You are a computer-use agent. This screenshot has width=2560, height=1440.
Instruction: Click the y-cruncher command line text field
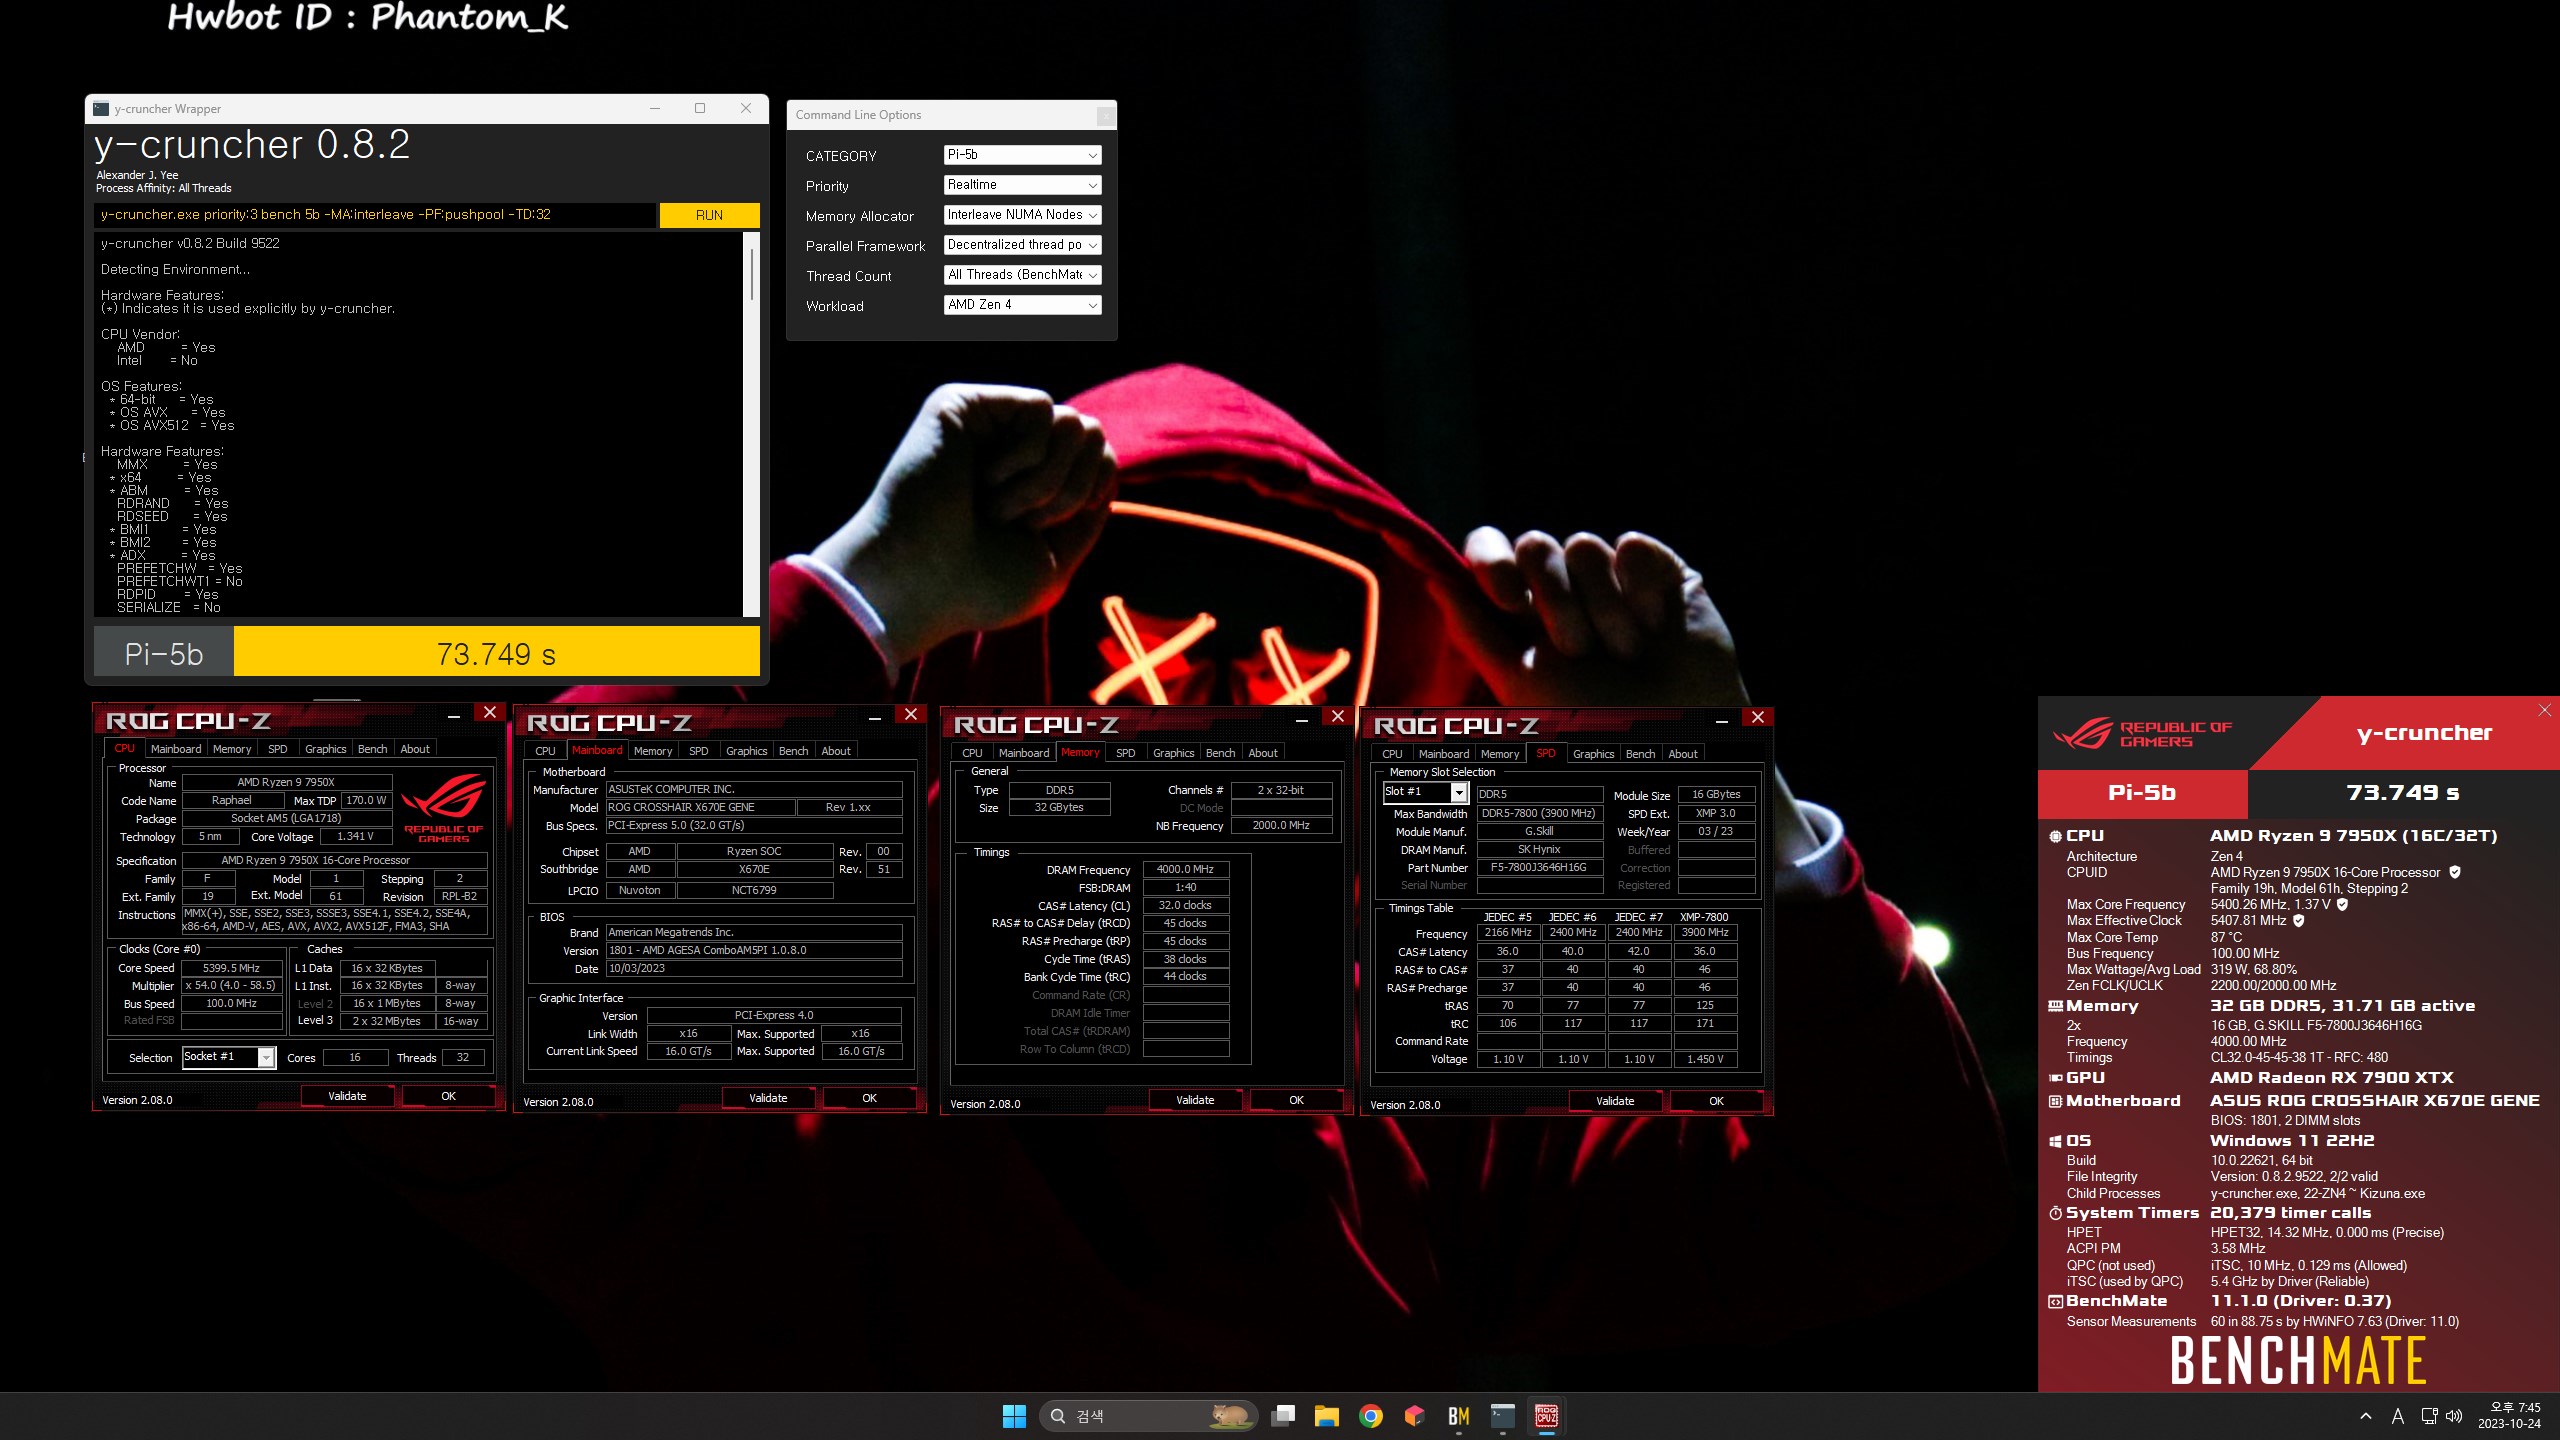tap(376, 215)
